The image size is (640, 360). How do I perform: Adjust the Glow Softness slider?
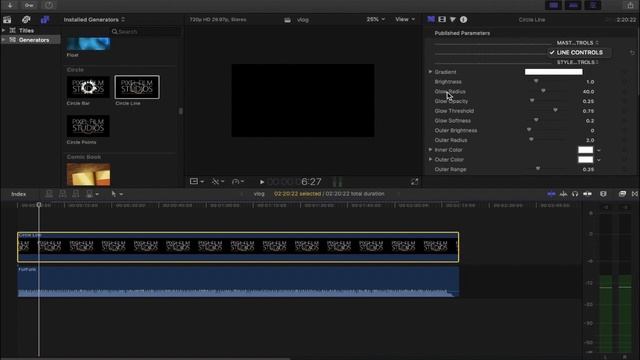[536, 120]
